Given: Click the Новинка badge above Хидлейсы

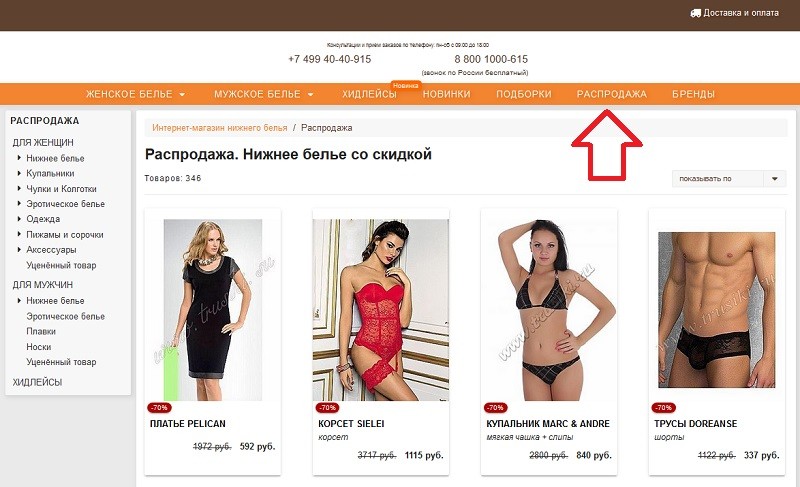Looking at the screenshot, I should point(406,85).
